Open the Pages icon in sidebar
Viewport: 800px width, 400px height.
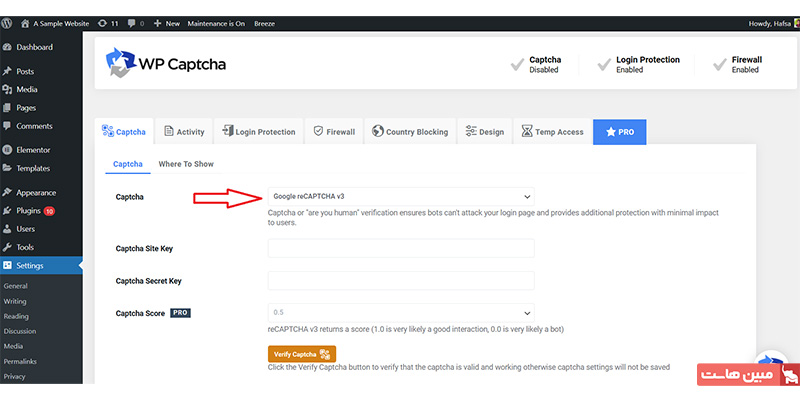pyautogui.click(x=7, y=108)
